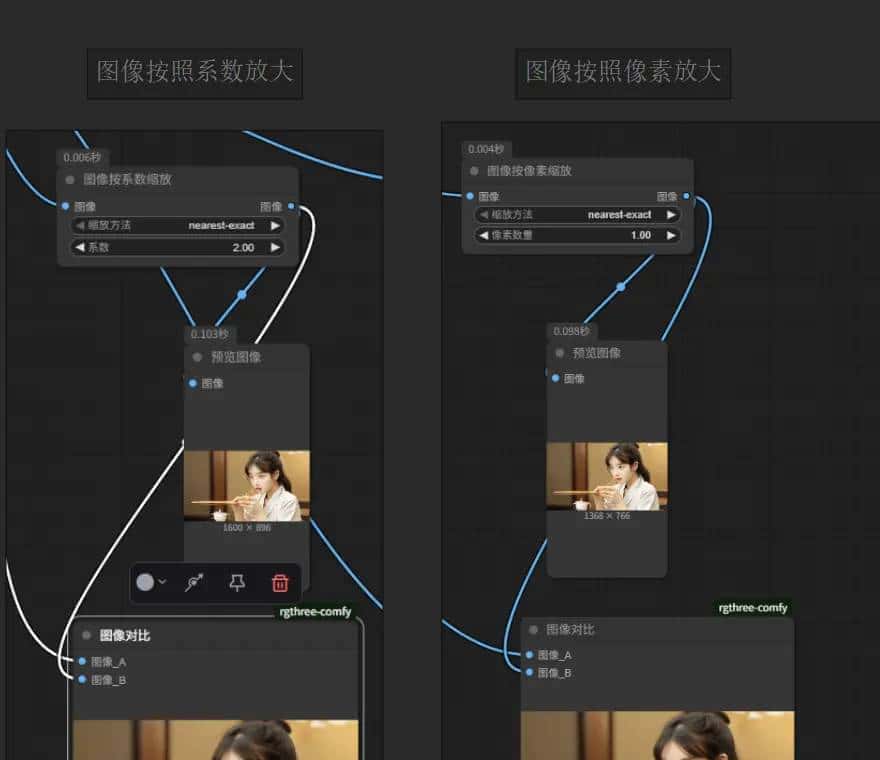Image resolution: width=880 pixels, height=760 pixels.
Task: Click the collapse dot on 图像按像素缩放 node
Action: [x=473, y=170]
